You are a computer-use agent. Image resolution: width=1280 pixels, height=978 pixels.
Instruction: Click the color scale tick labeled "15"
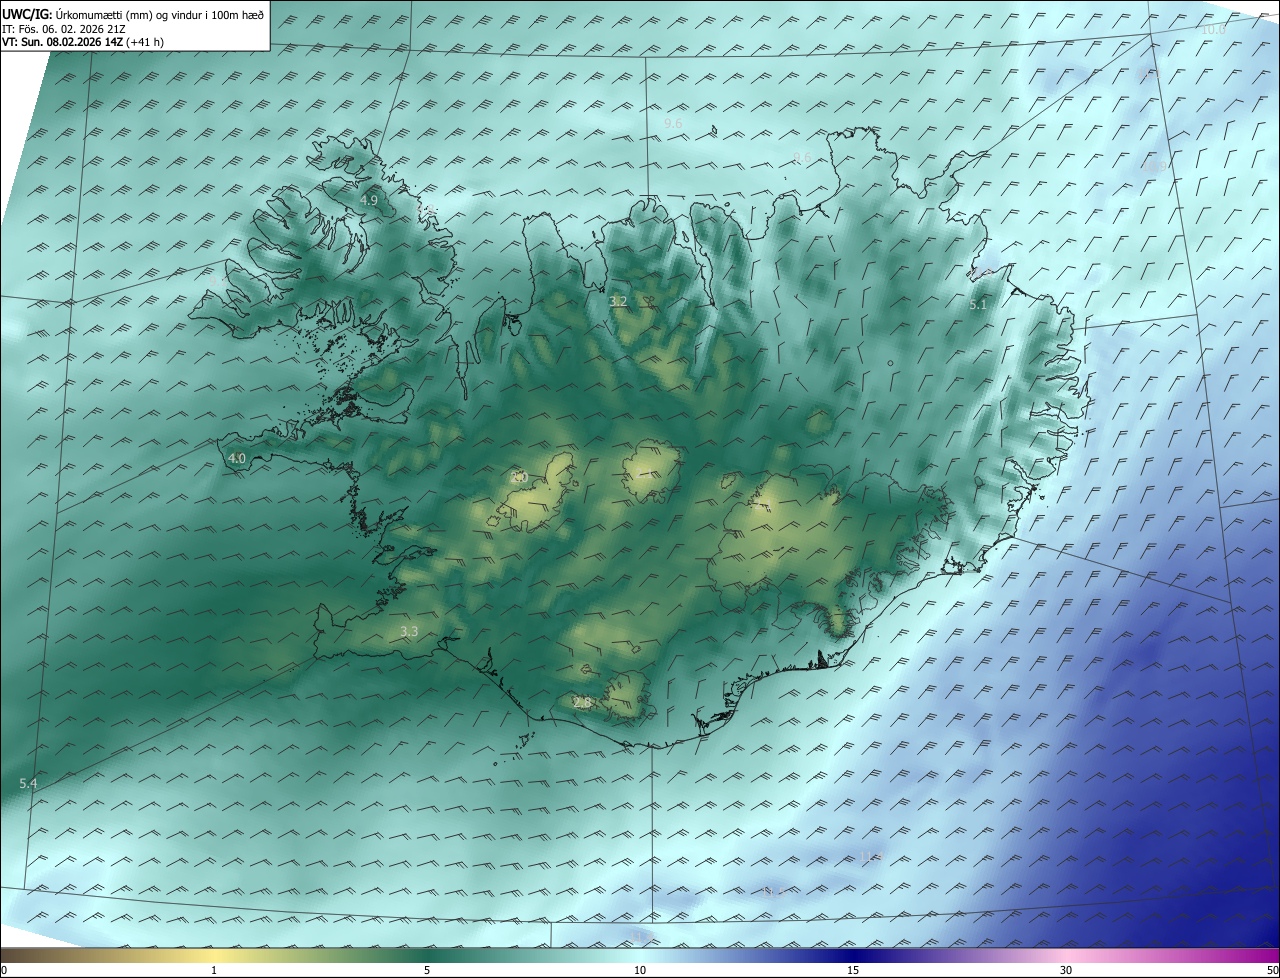pyautogui.click(x=853, y=970)
